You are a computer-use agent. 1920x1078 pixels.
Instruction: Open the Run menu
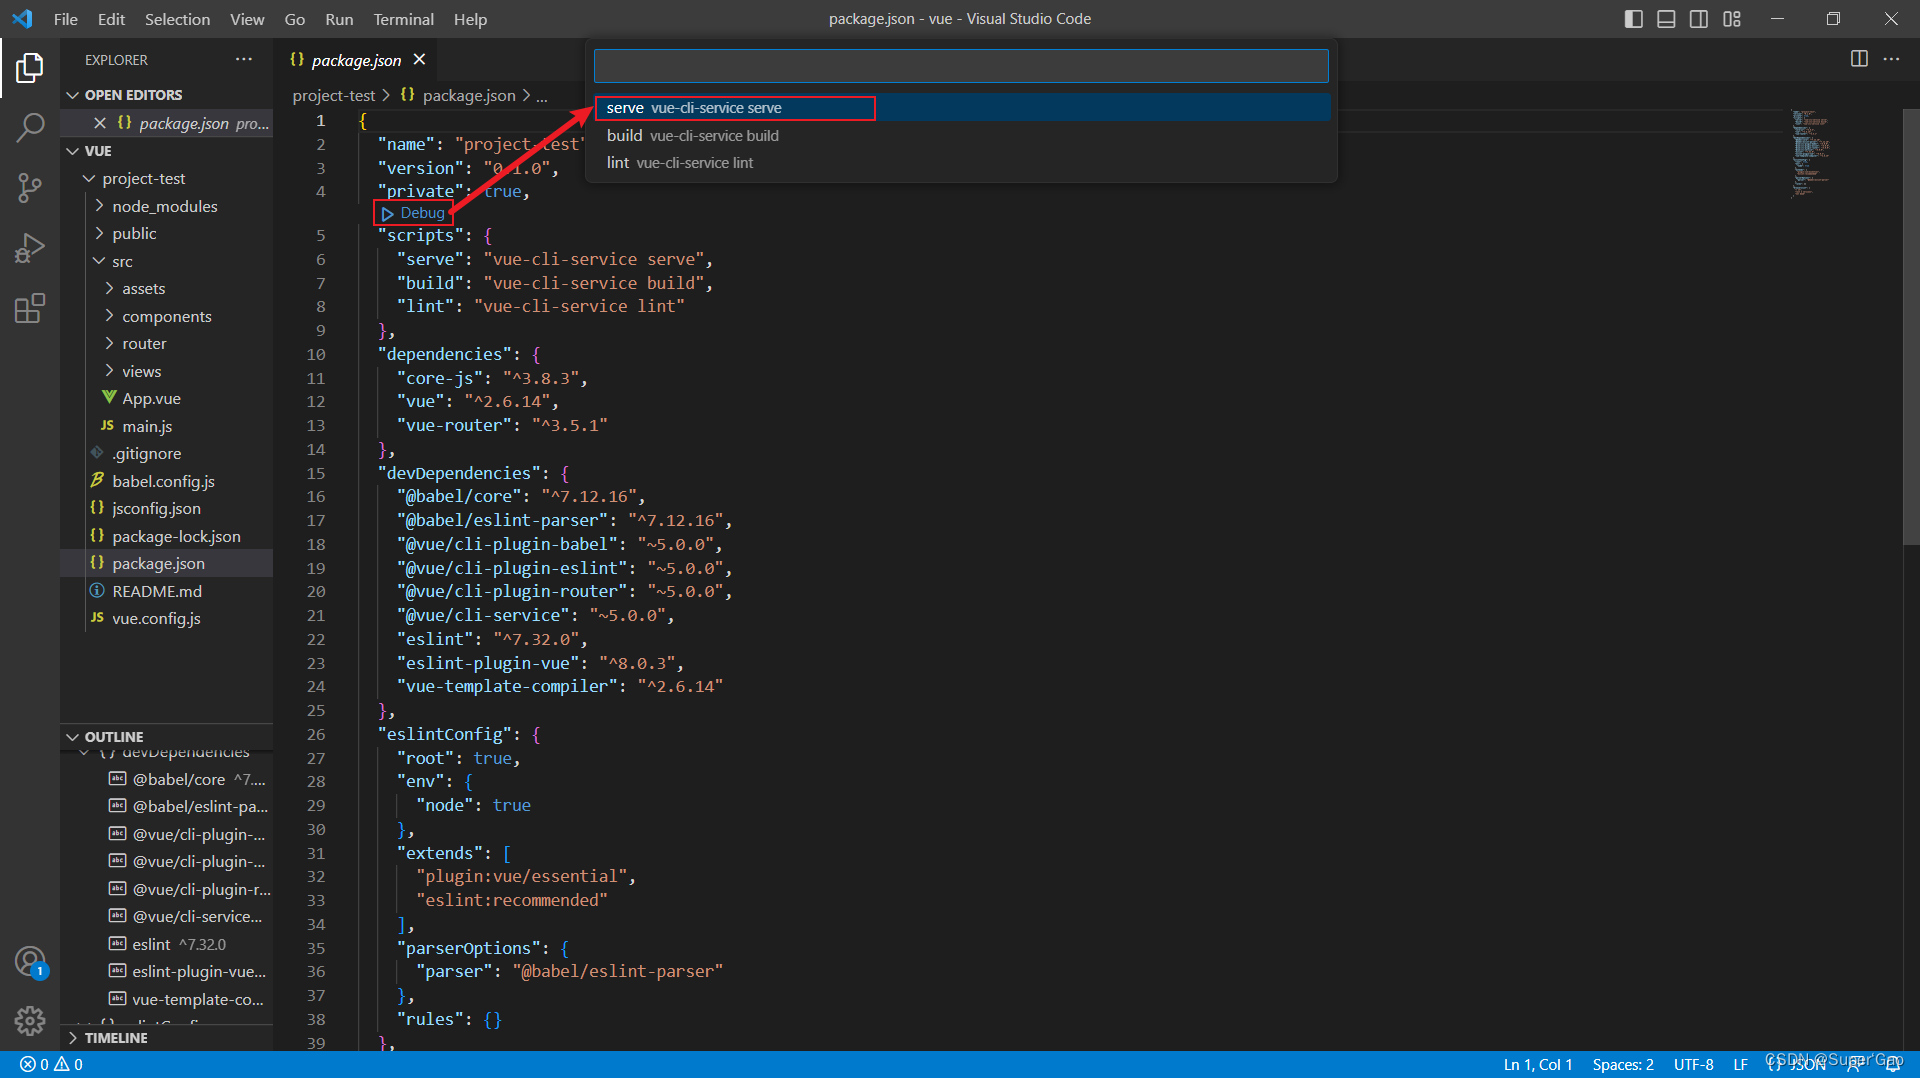coord(339,19)
